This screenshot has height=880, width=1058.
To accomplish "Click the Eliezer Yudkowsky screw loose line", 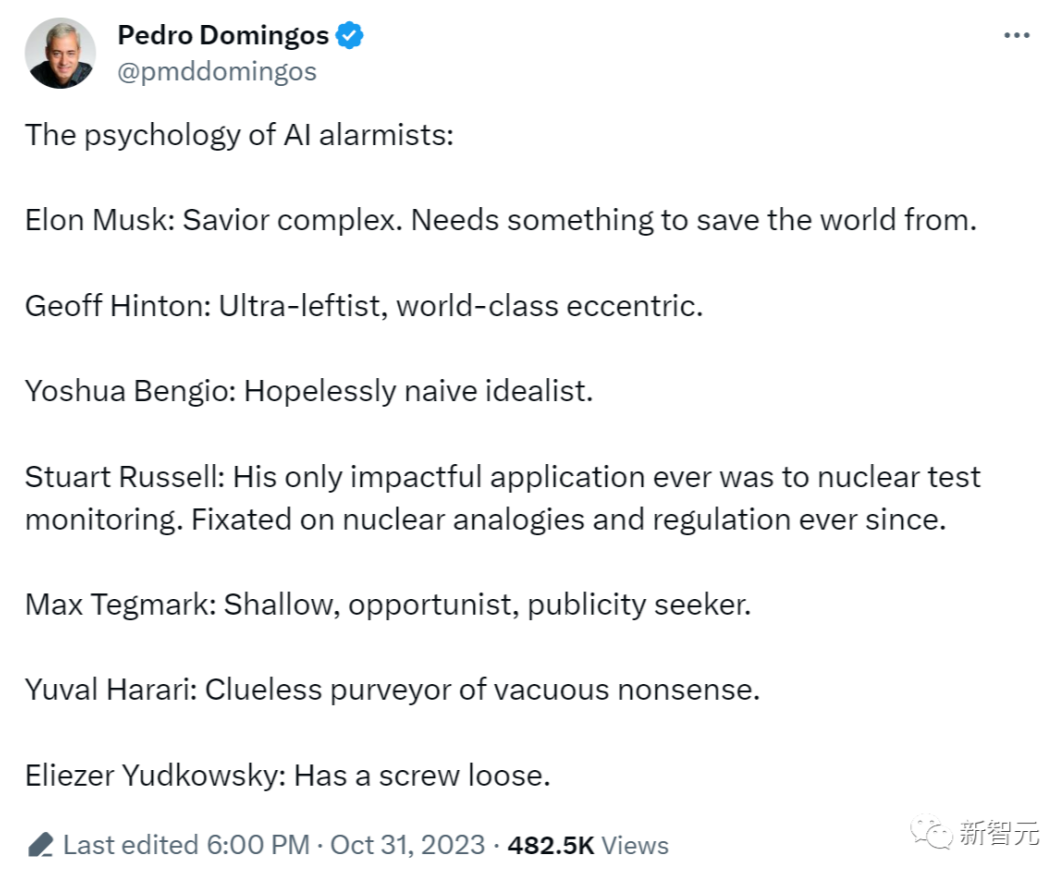I will point(288,775).
